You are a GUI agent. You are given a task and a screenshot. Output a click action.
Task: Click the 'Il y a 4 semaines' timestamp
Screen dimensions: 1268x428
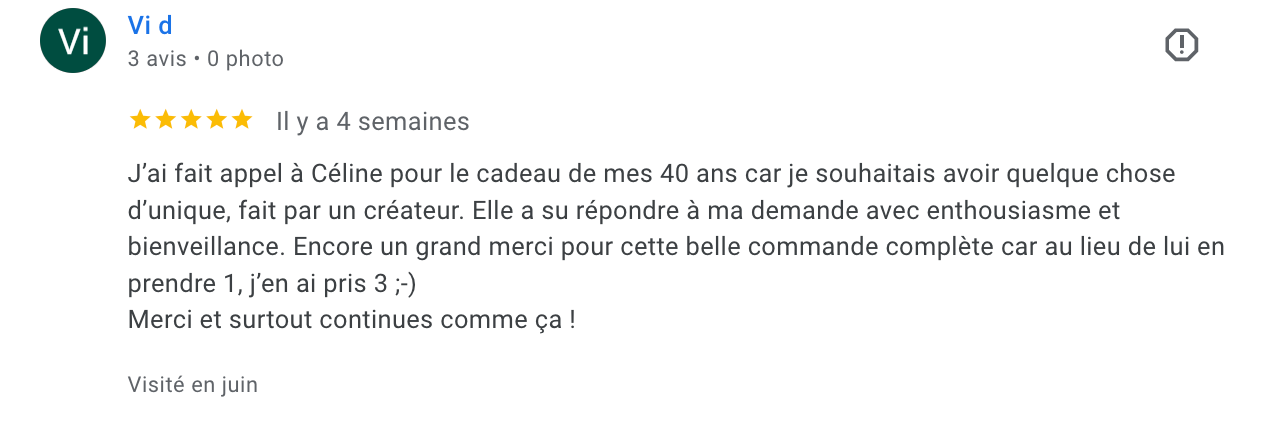[372, 122]
